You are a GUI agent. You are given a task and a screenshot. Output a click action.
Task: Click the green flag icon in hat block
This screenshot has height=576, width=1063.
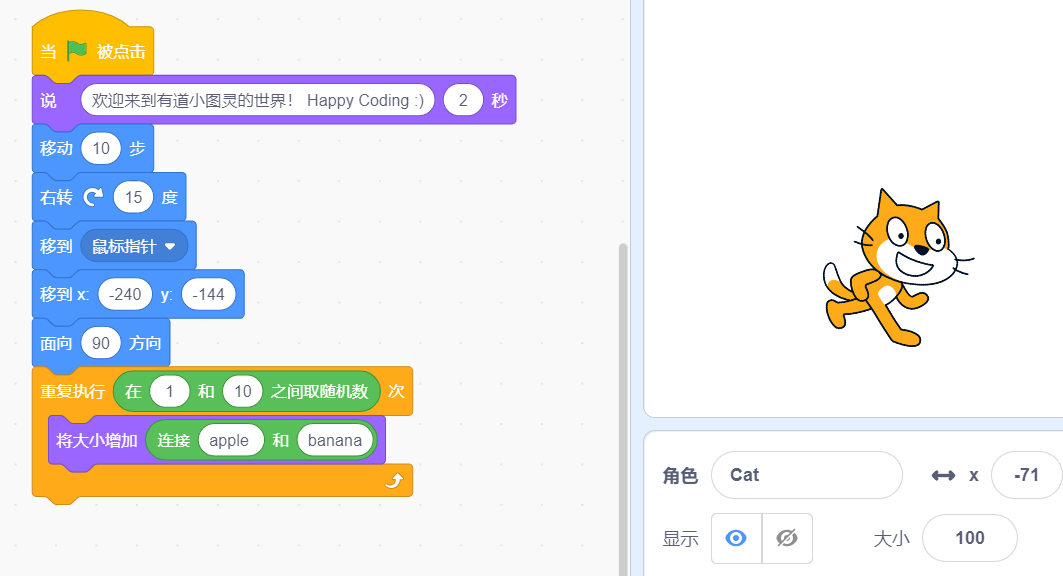(77, 51)
